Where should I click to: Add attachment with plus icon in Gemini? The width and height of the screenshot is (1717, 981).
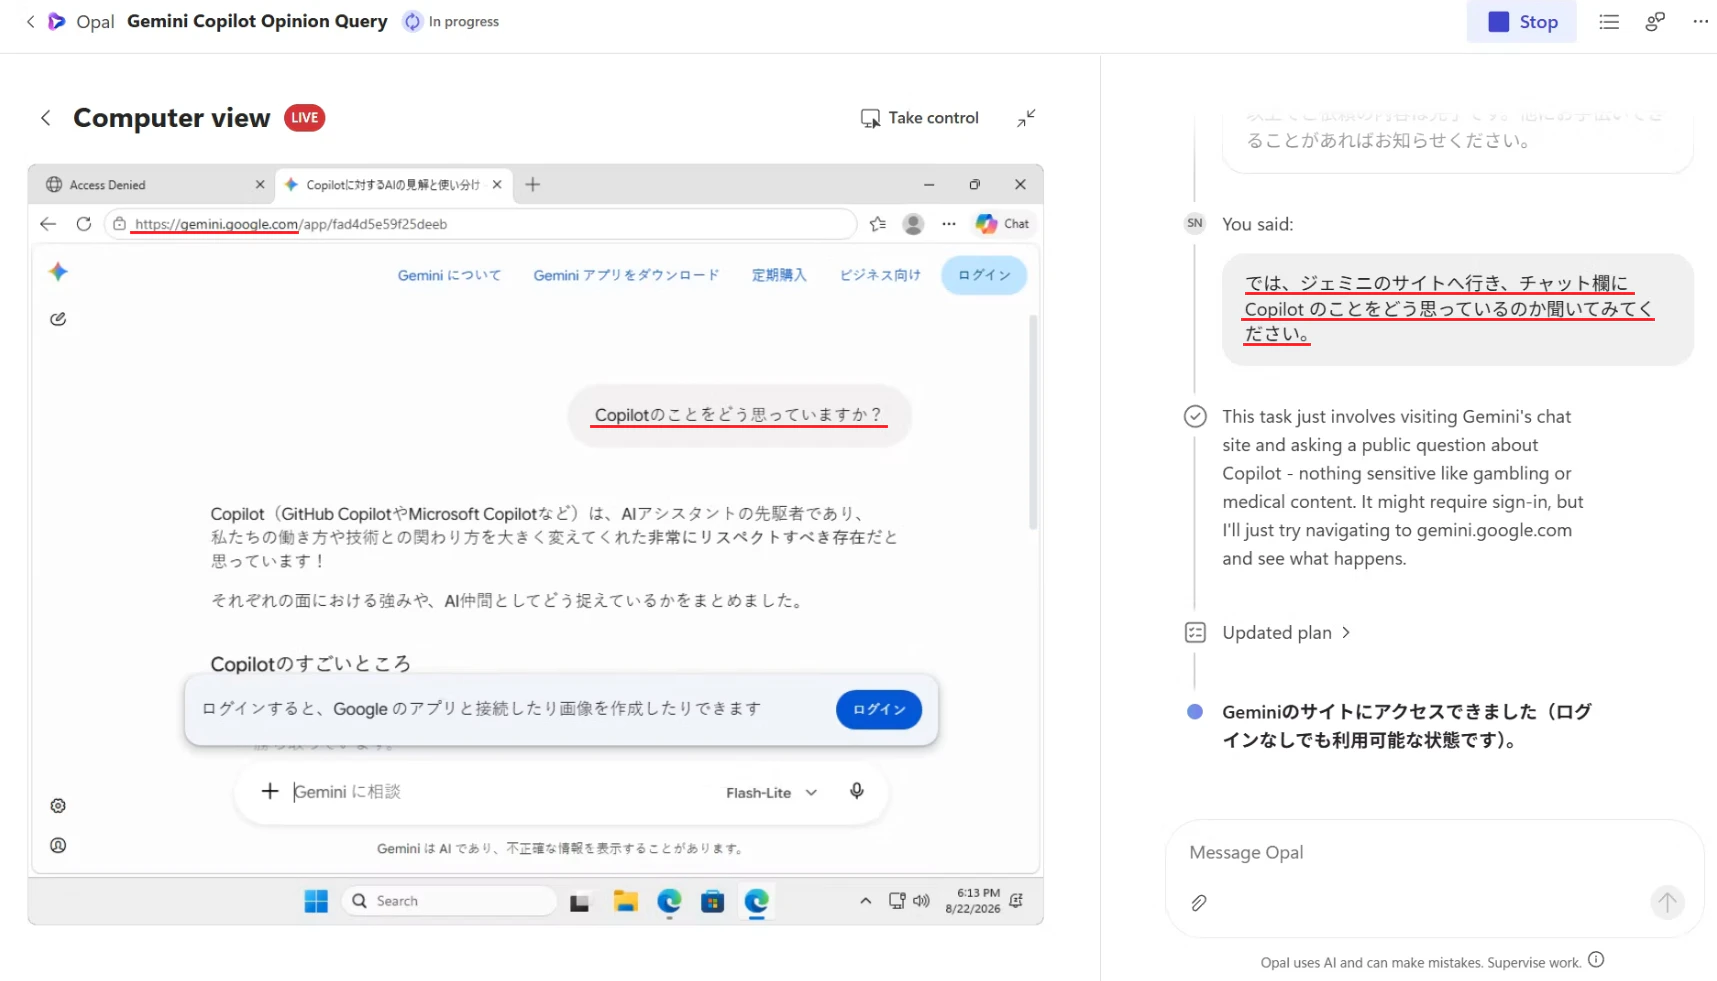(269, 792)
